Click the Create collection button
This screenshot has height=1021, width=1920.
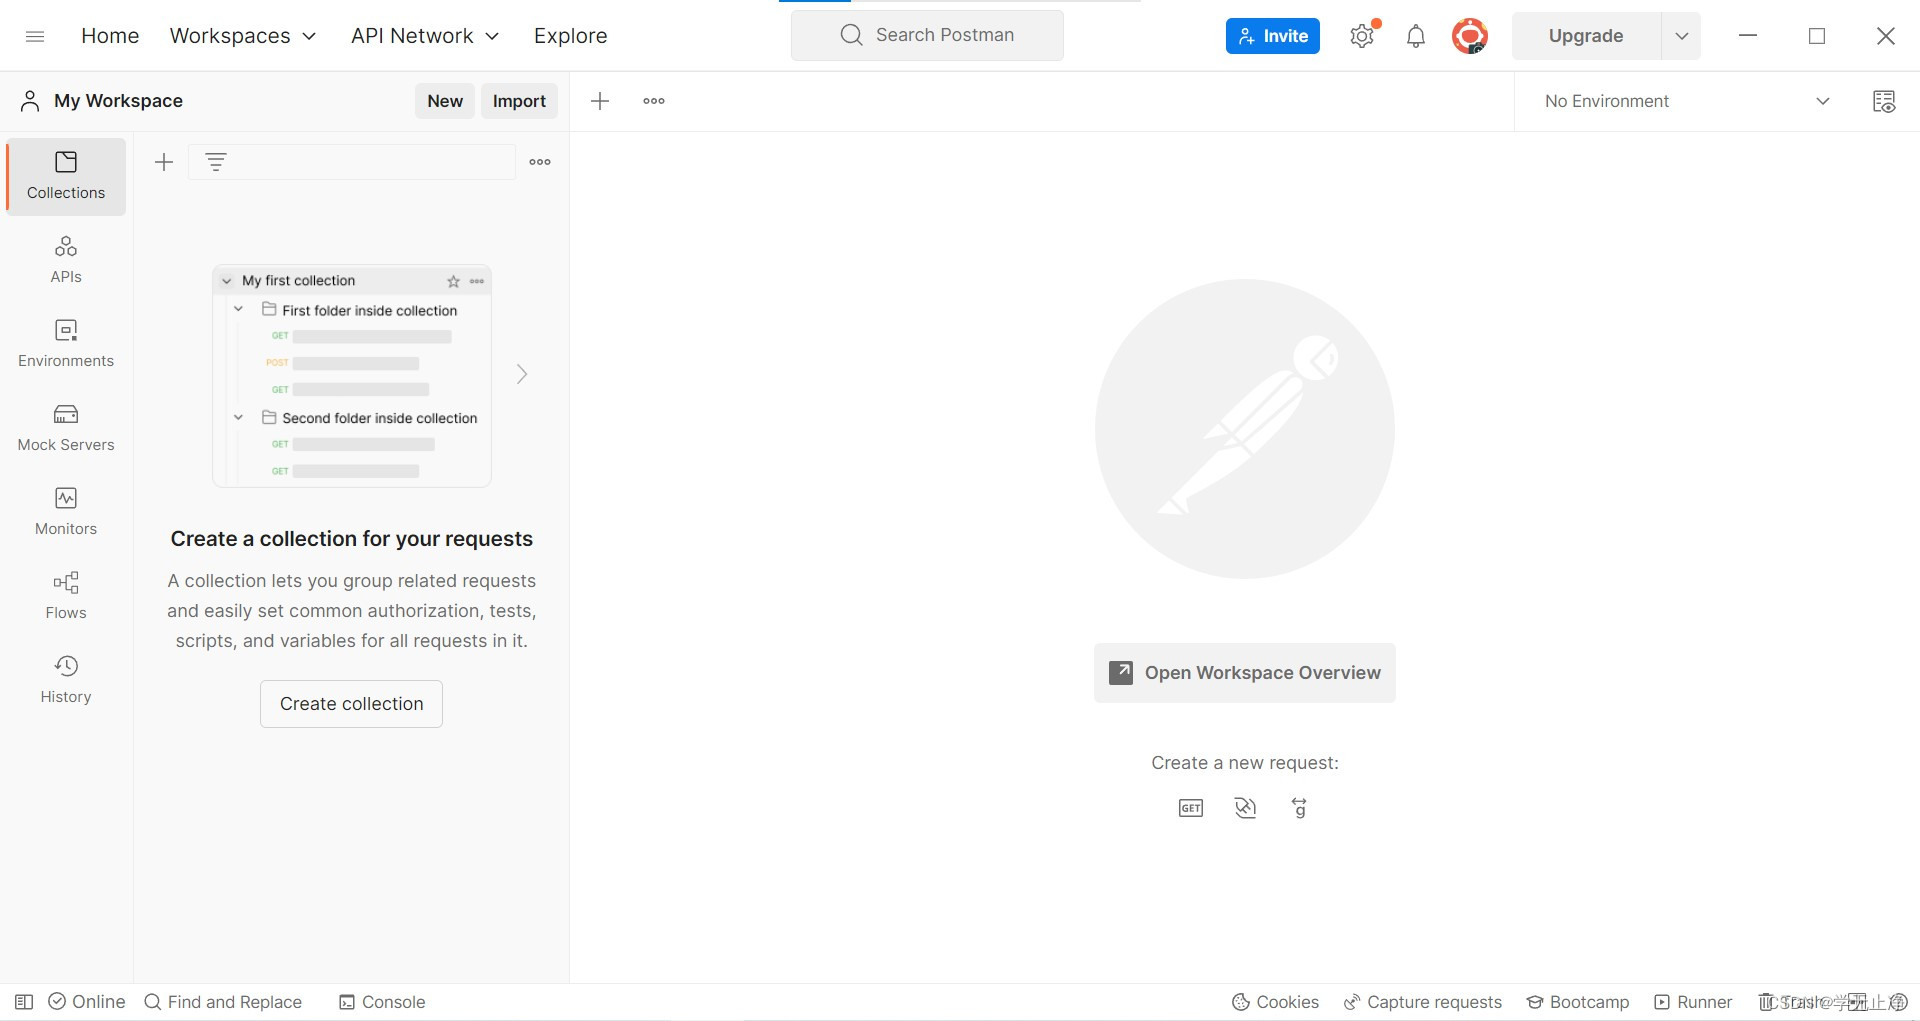(351, 704)
